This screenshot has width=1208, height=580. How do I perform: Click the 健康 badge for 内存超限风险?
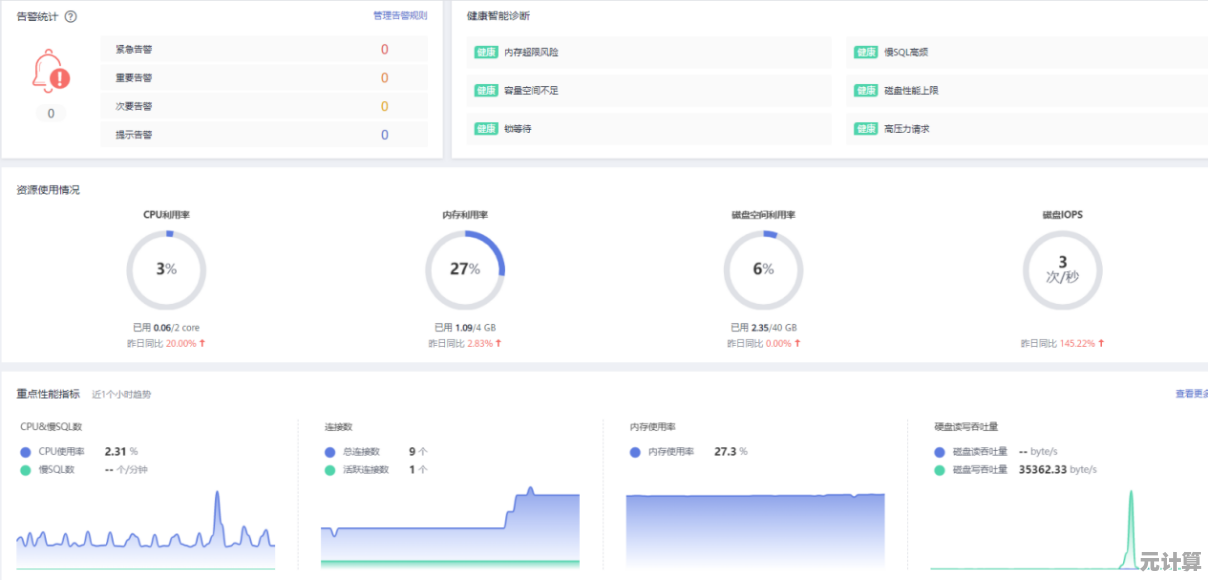486,52
